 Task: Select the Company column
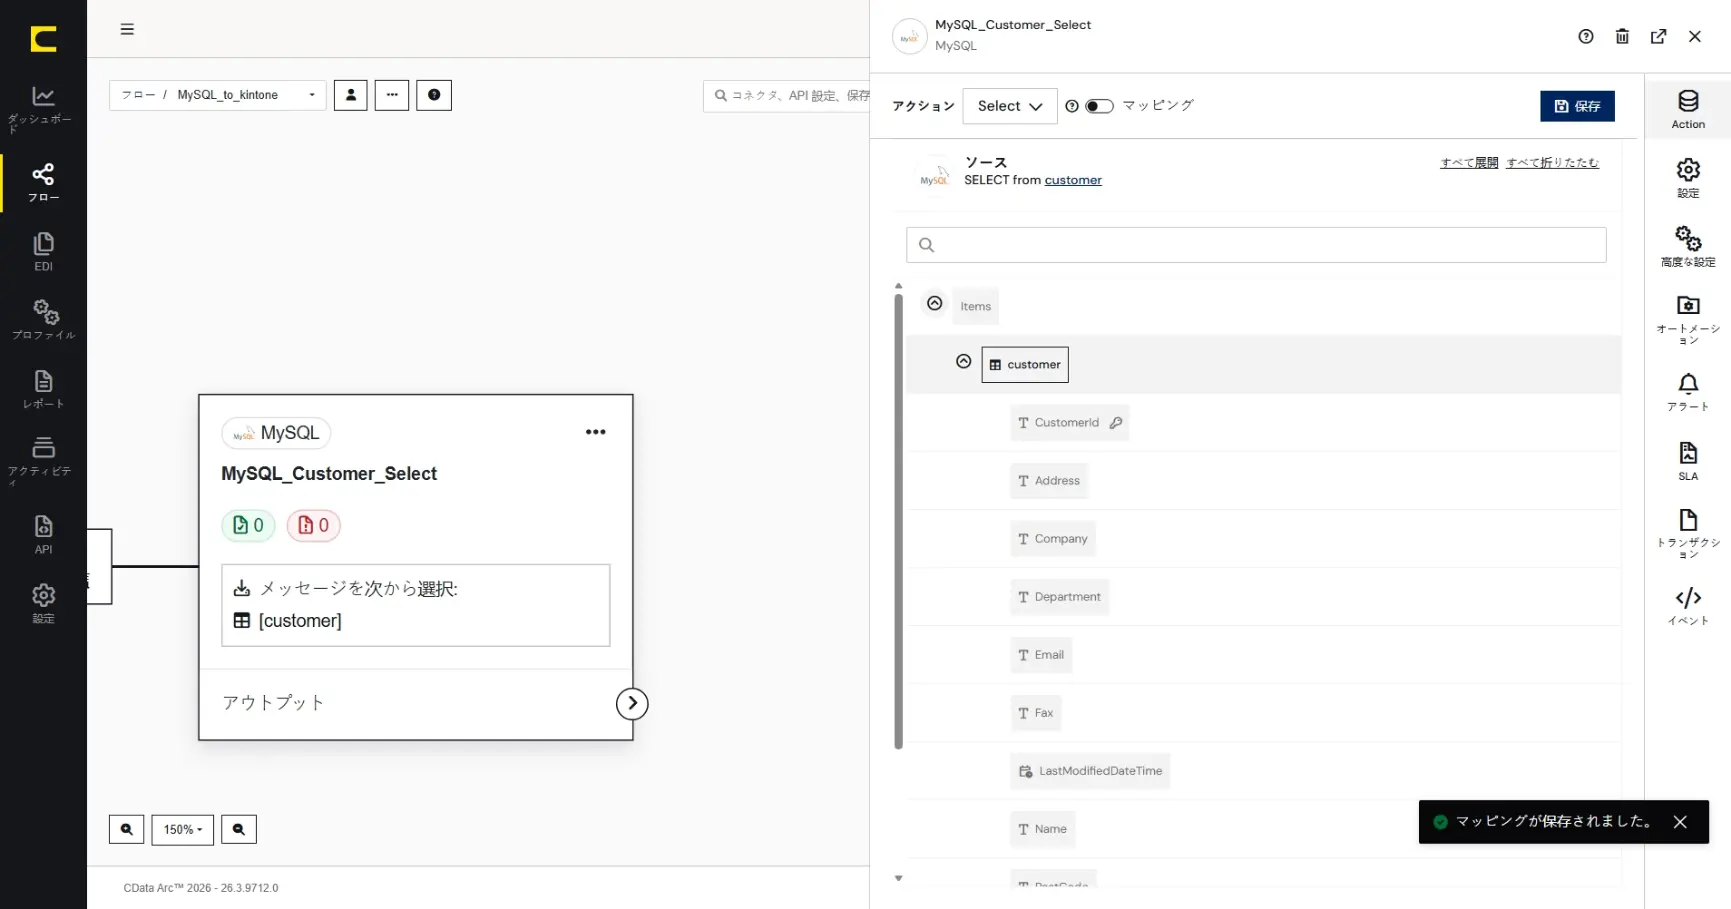pyautogui.click(x=1052, y=539)
